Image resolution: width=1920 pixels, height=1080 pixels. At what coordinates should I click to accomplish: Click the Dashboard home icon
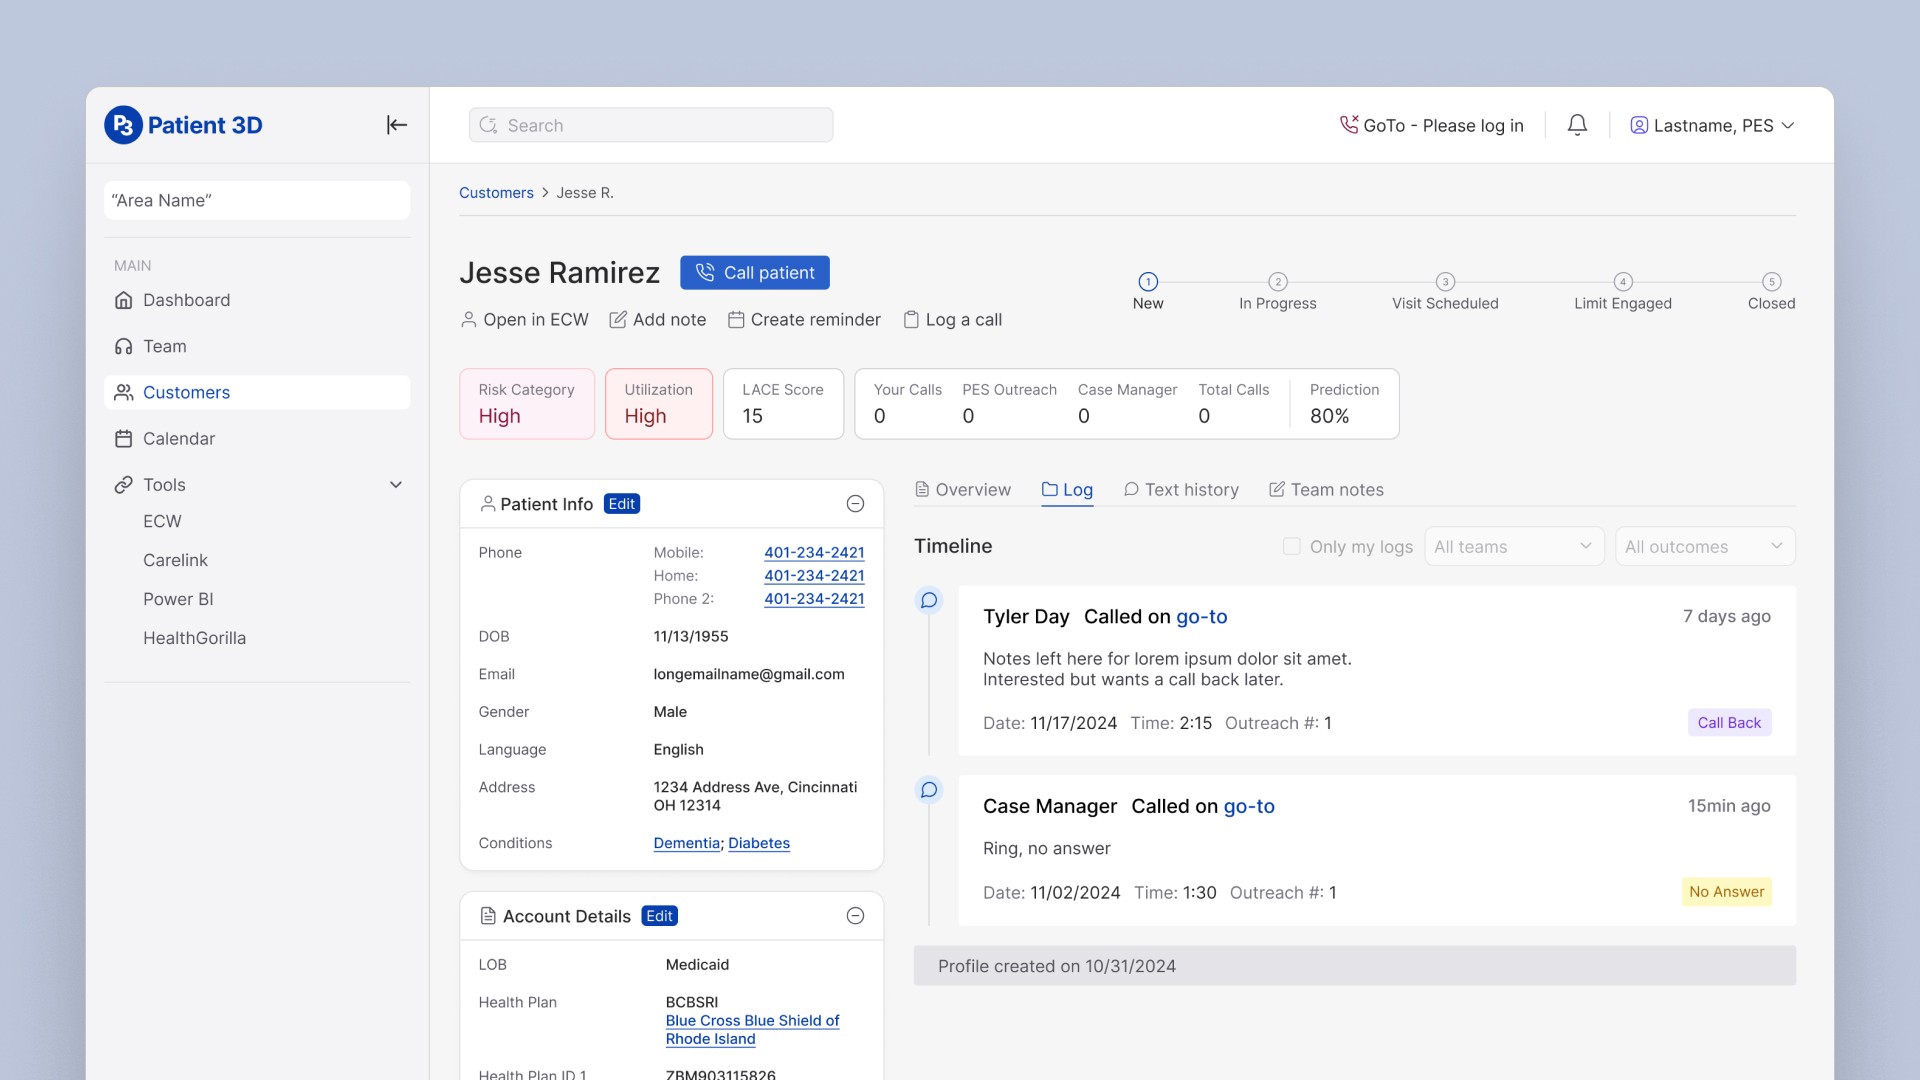[124, 300]
